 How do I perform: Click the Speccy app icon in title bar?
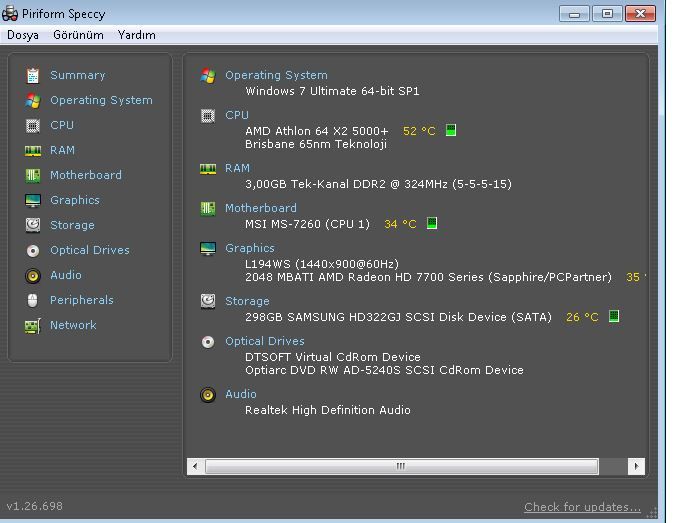(10, 14)
